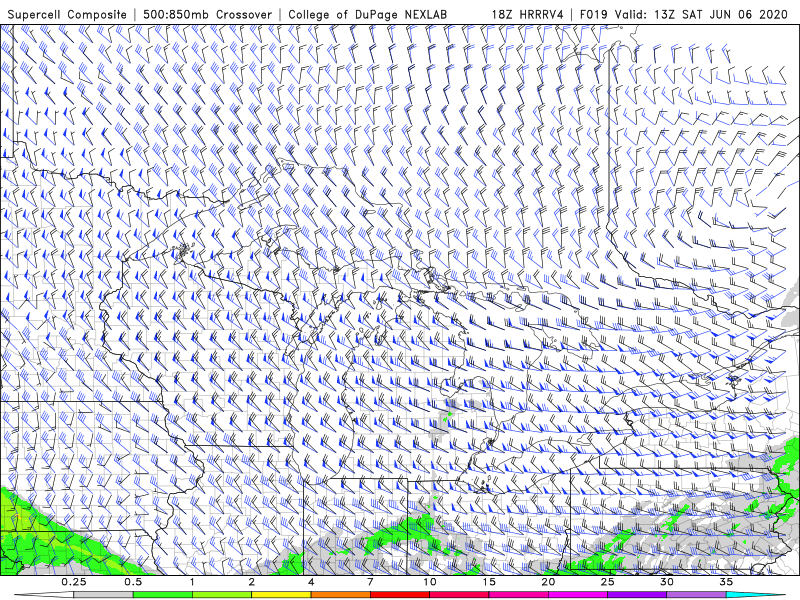Select the violet 25–30 color bar segment
Image resolution: width=800 pixels, height=600 pixels.
pyautogui.click(x=637, y=595)
